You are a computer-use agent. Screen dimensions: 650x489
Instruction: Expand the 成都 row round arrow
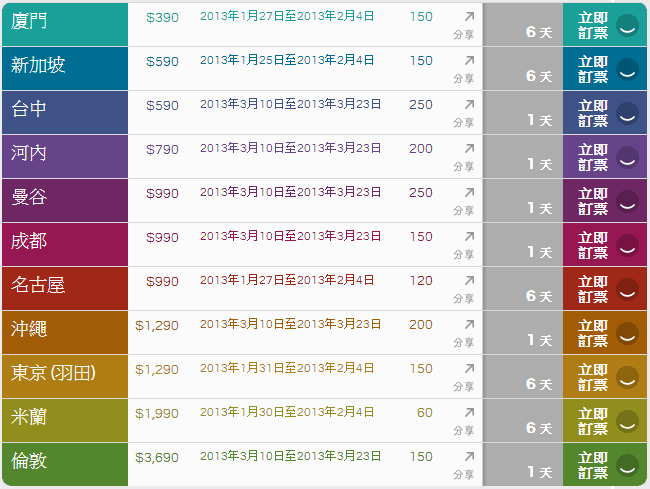pyautogui.click(x=627, y=245)
